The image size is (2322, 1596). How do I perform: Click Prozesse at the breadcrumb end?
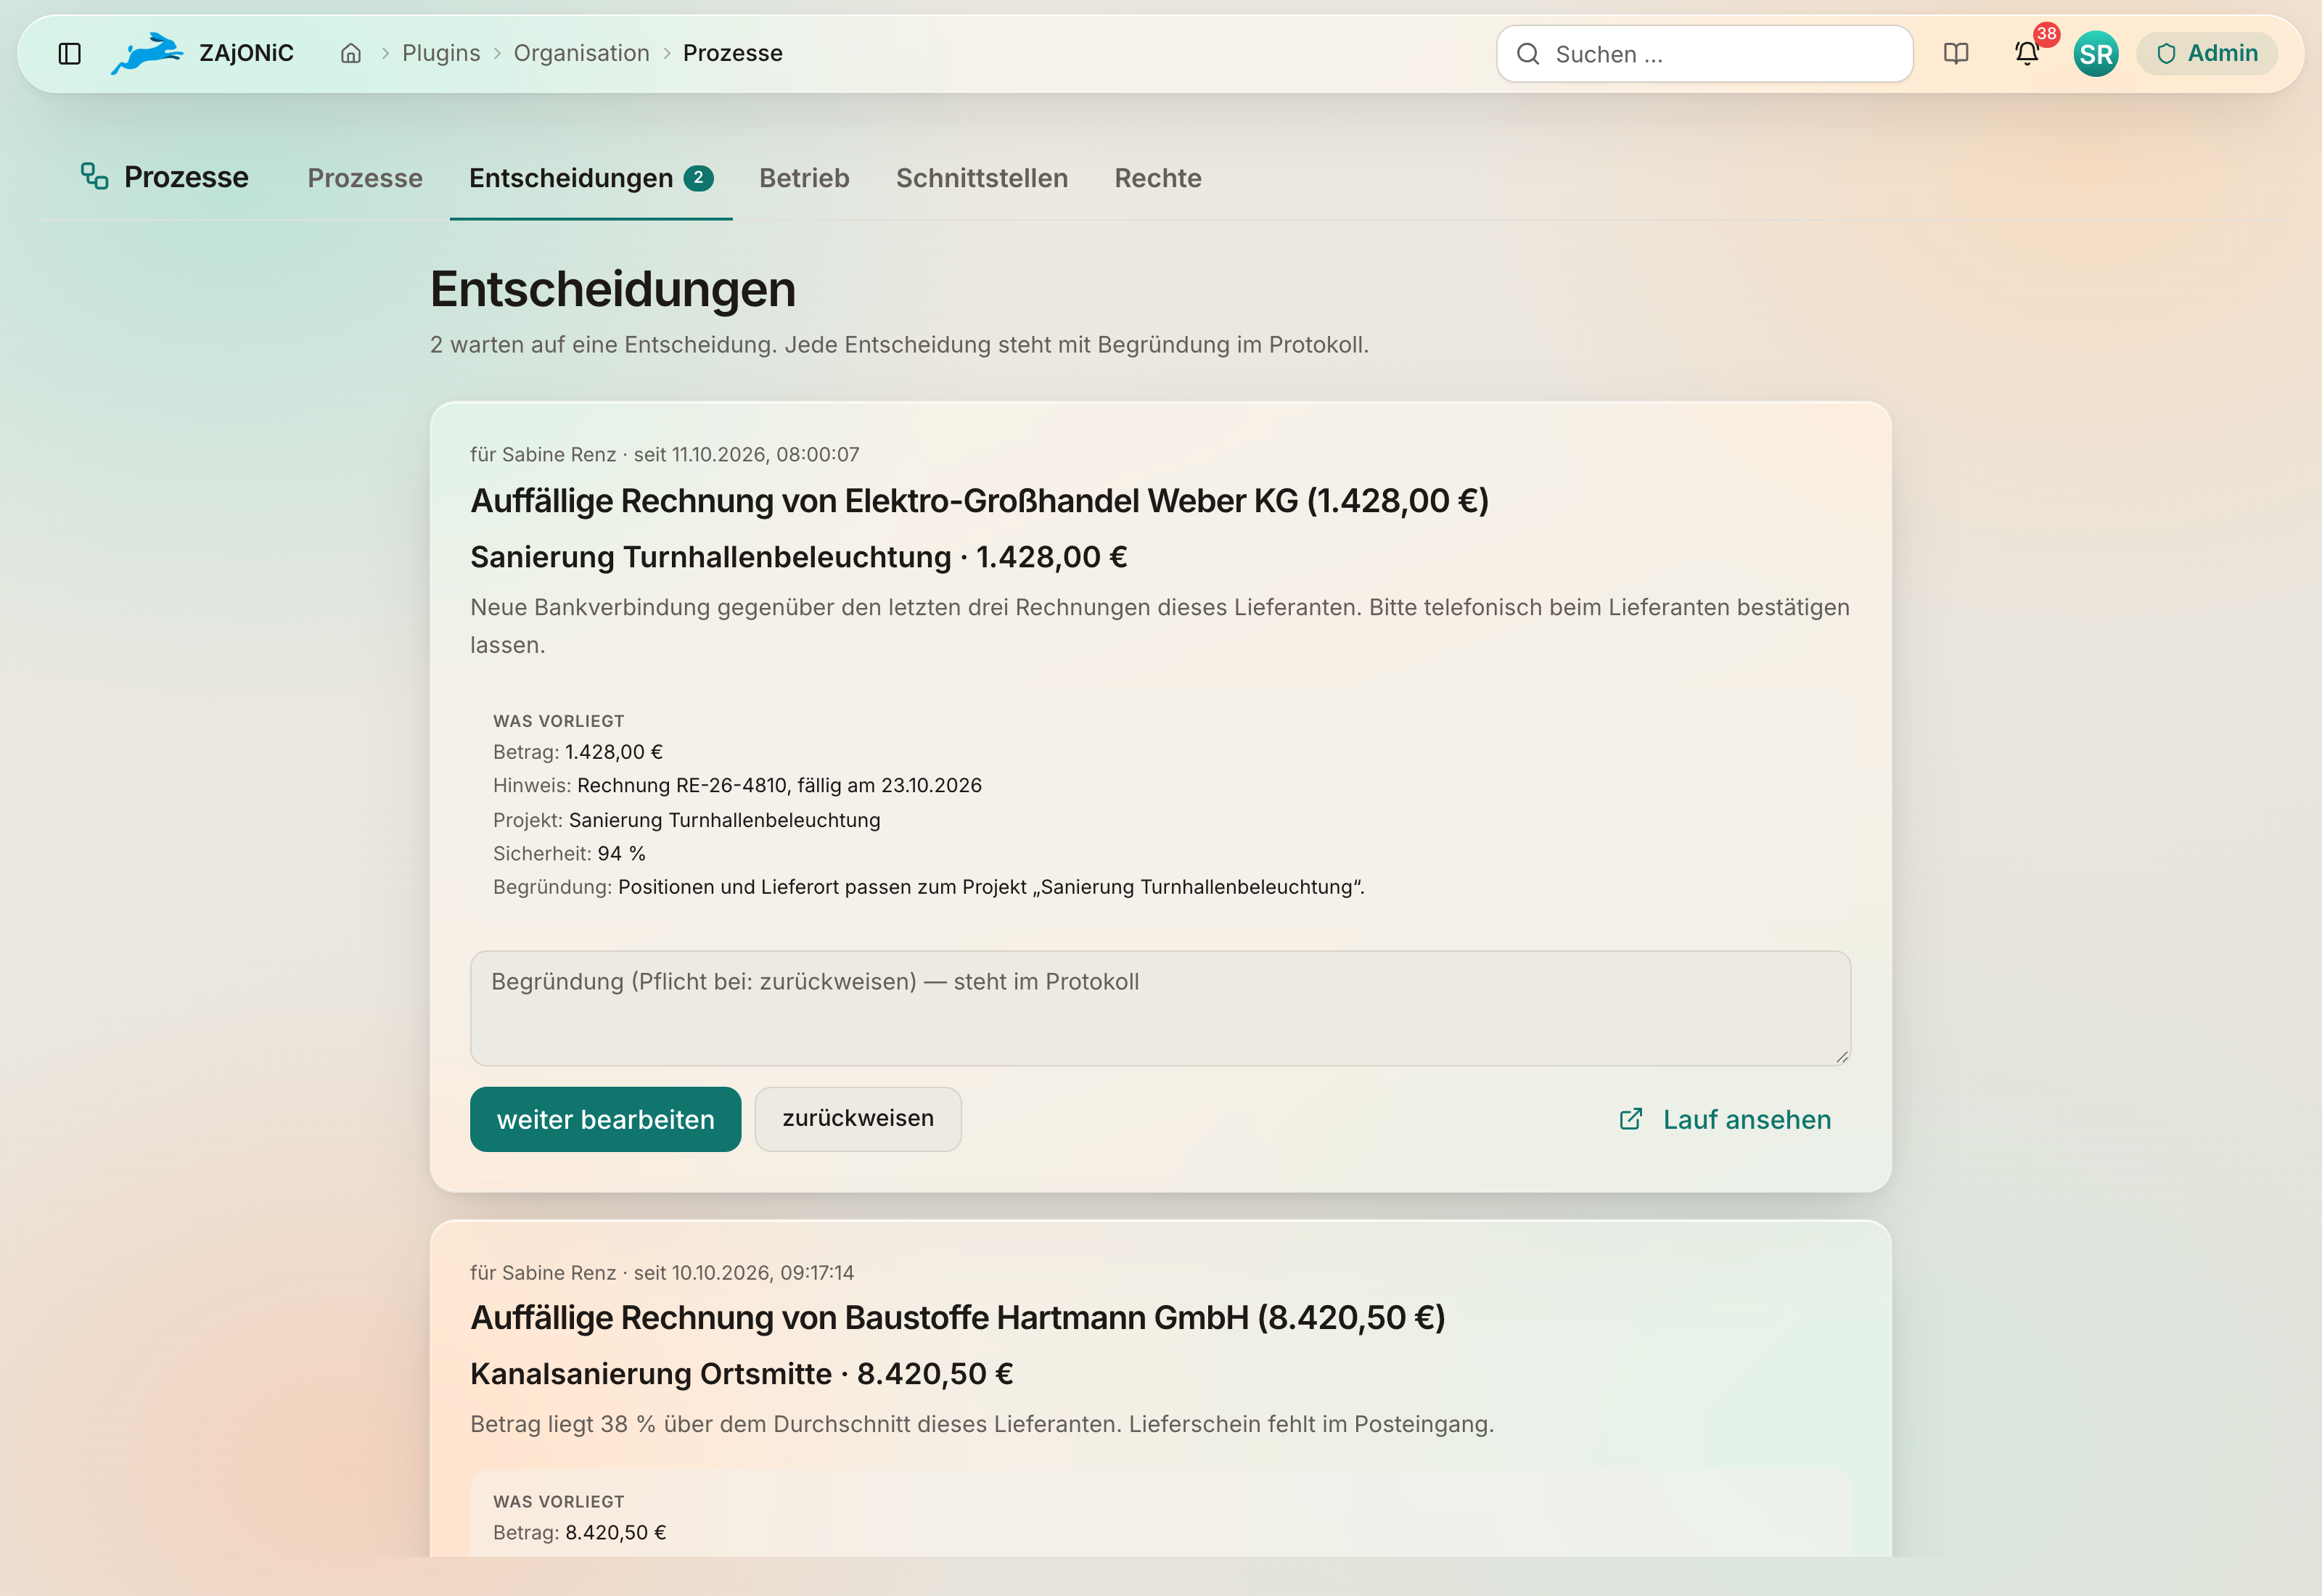pyautogui.click(x=733, y=54)
